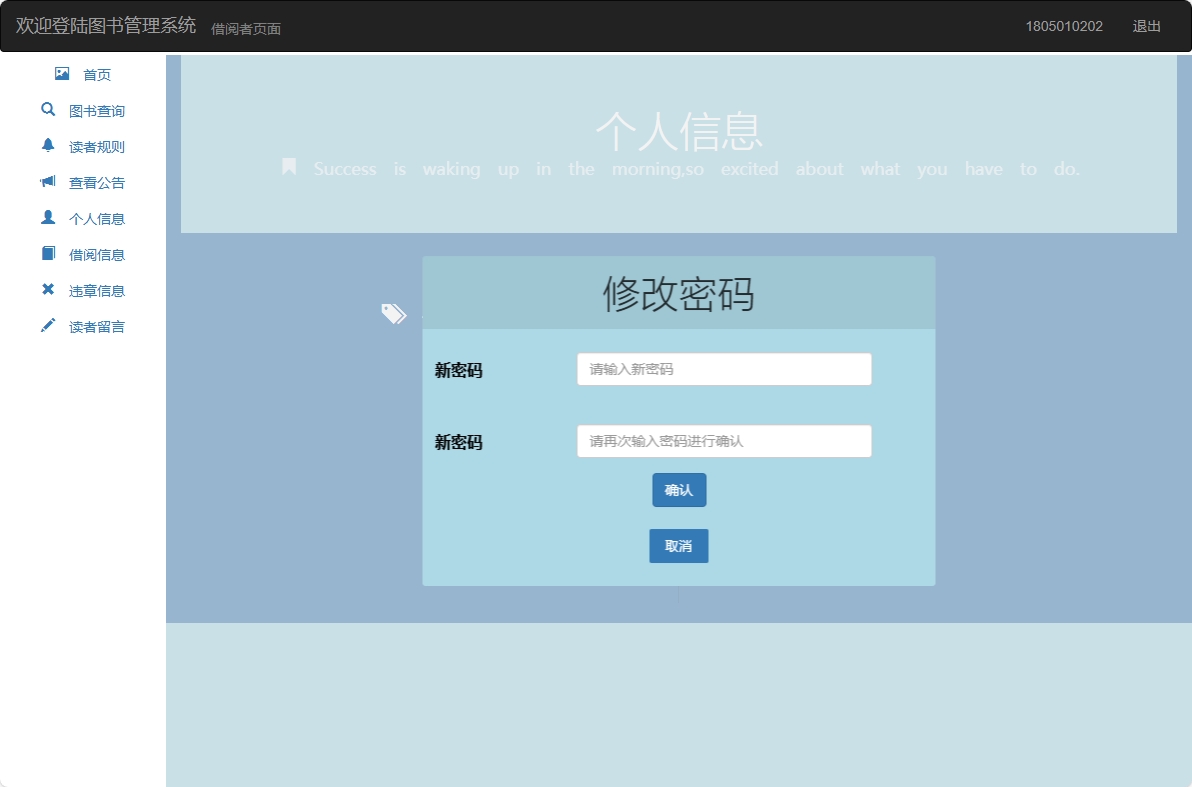
Task: Click the tag icon beside the password panel
Action: pyautogui.click(x=394, y=313)
